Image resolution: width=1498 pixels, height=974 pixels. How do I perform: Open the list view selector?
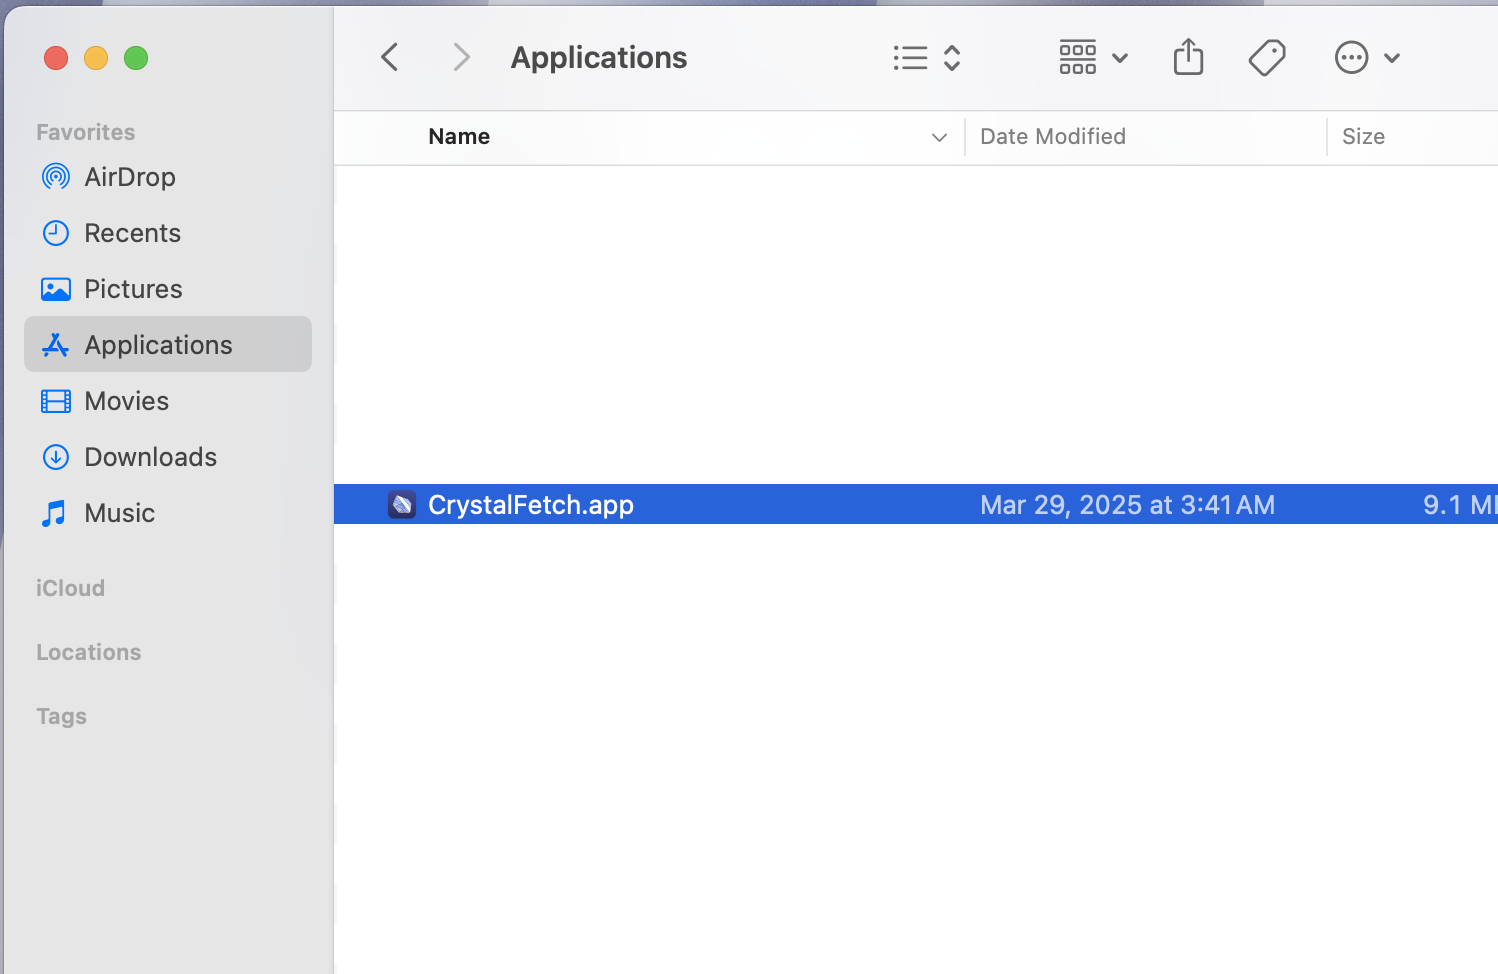pyautogui.click(x=909, y=57)
